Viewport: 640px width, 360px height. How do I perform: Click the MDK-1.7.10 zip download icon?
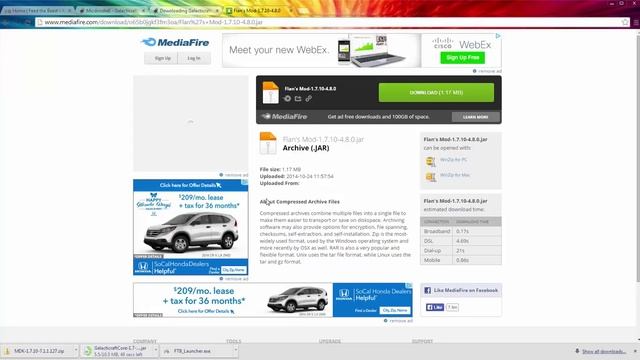tap(7, 351)
